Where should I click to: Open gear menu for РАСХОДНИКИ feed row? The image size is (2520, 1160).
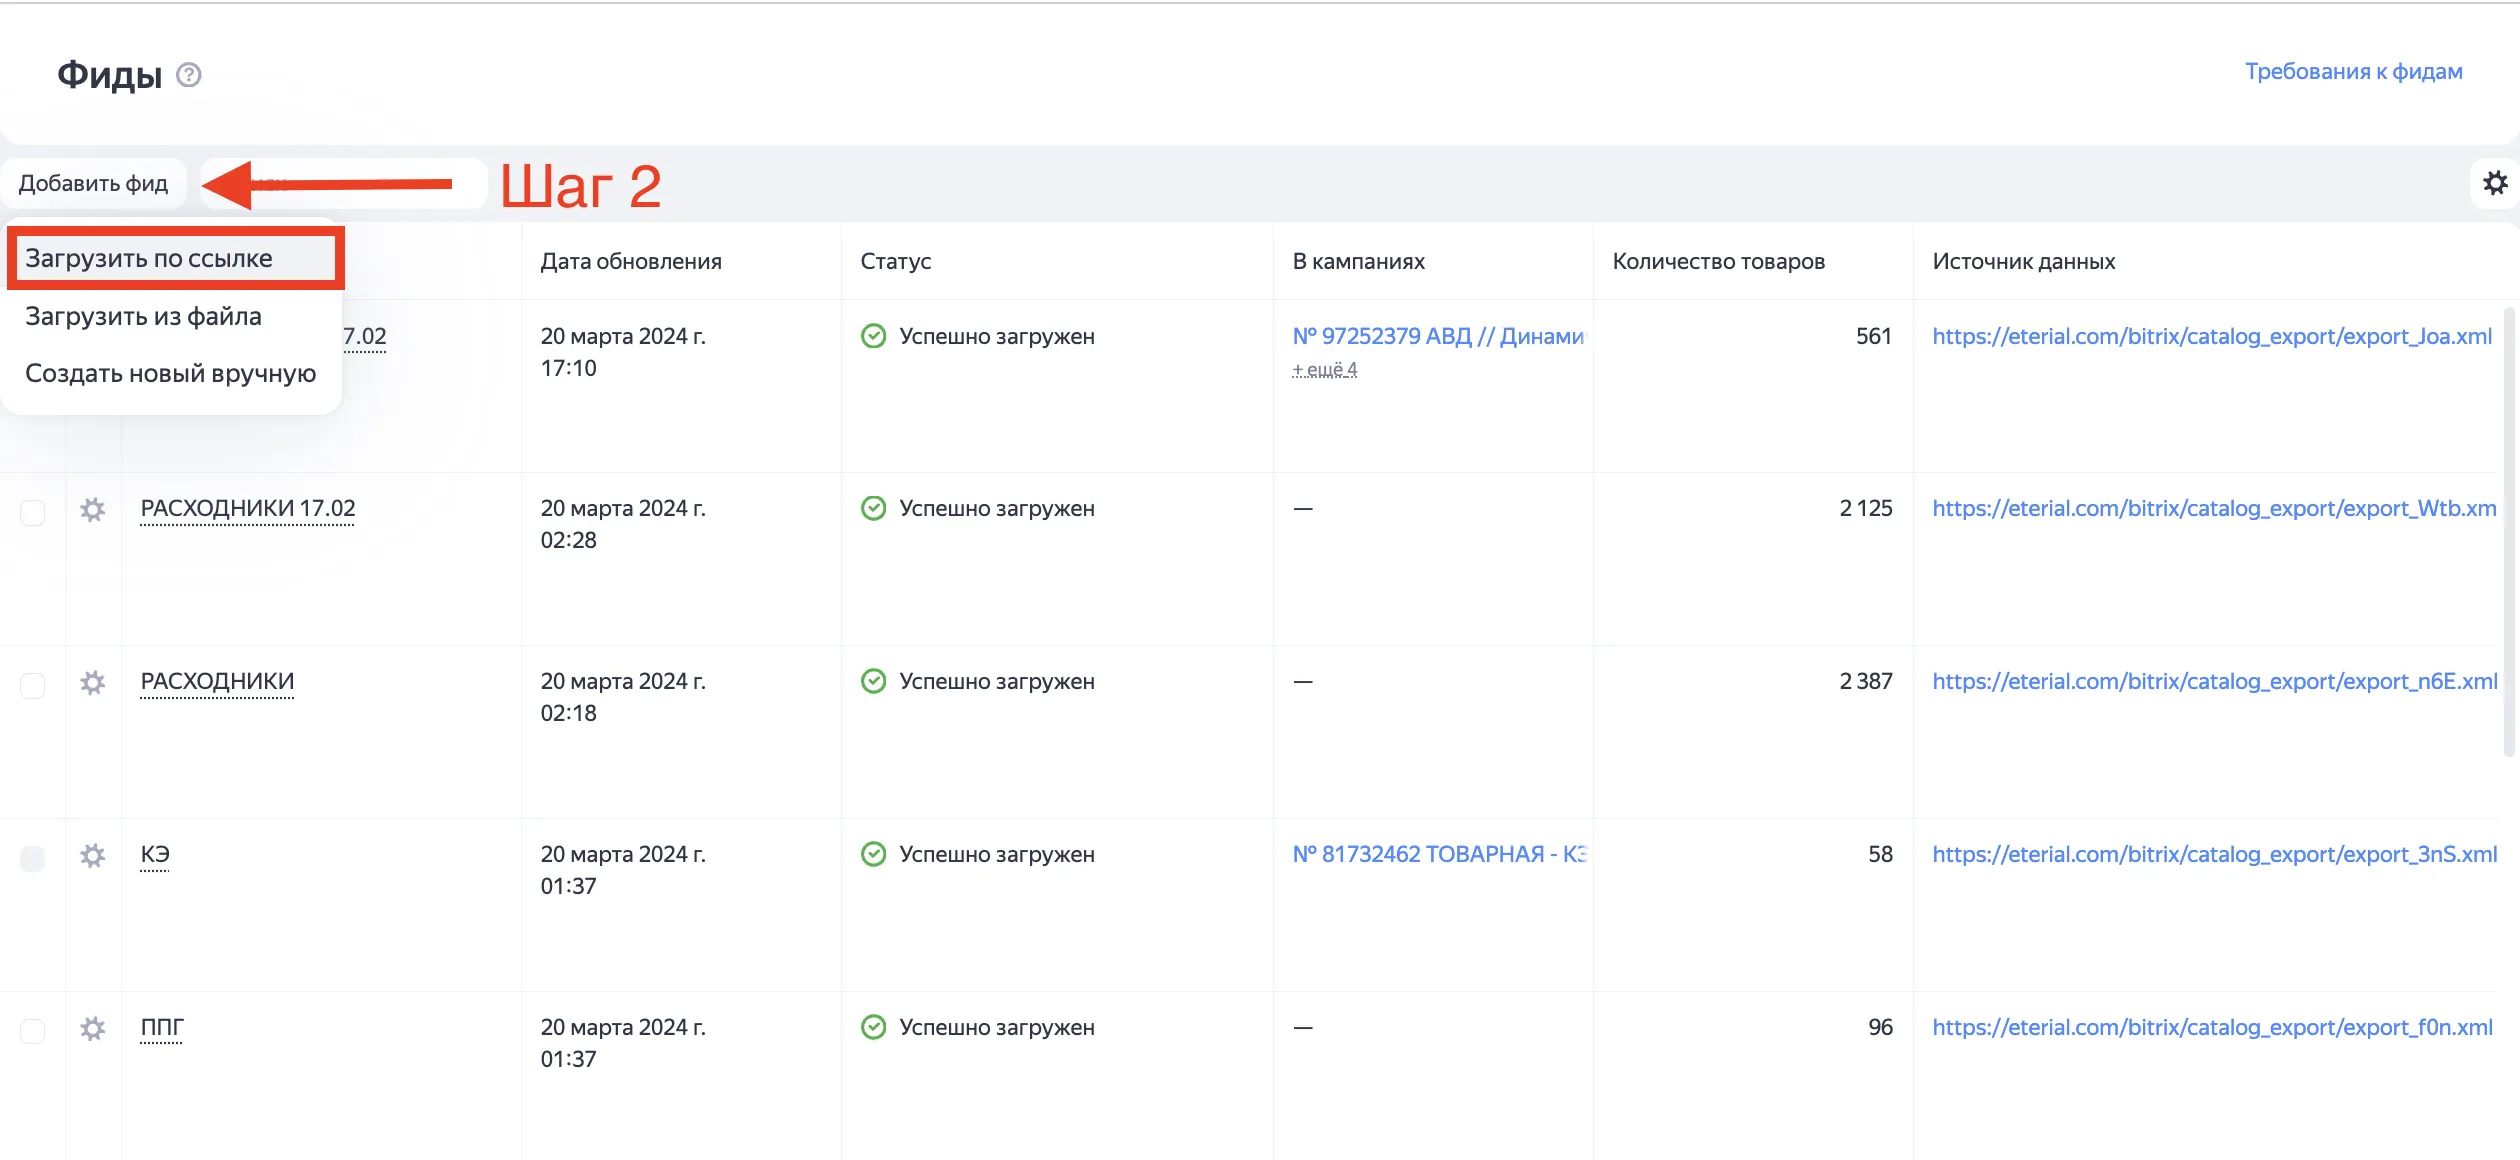[93, 683]
